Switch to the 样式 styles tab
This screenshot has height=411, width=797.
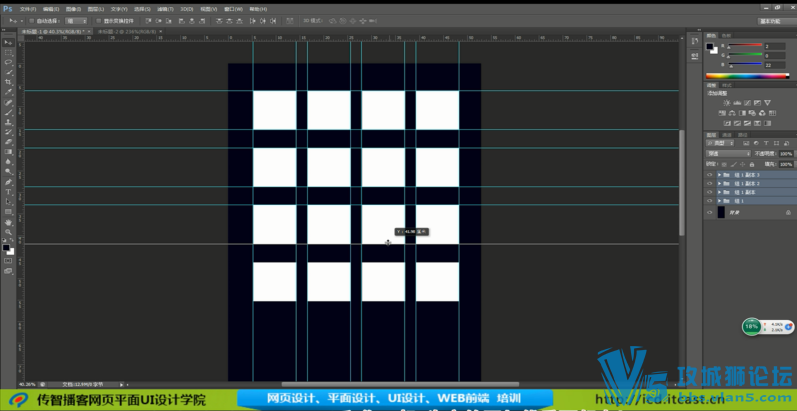pos(727,85)
